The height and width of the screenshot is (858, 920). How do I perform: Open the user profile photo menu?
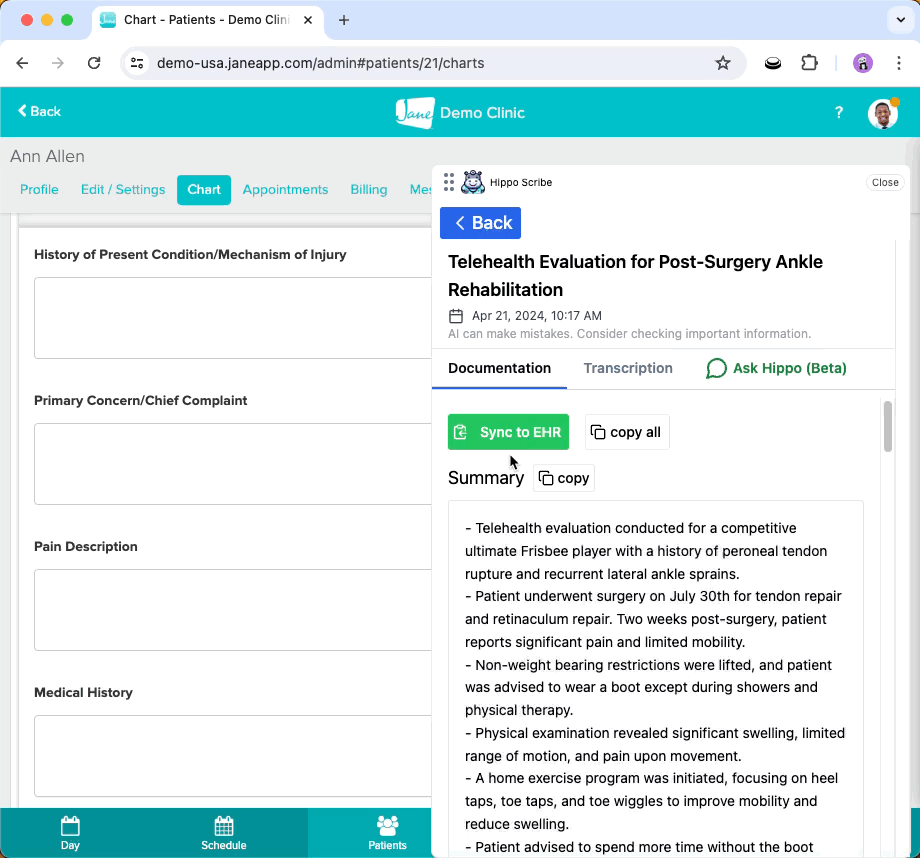pos(882,113)
